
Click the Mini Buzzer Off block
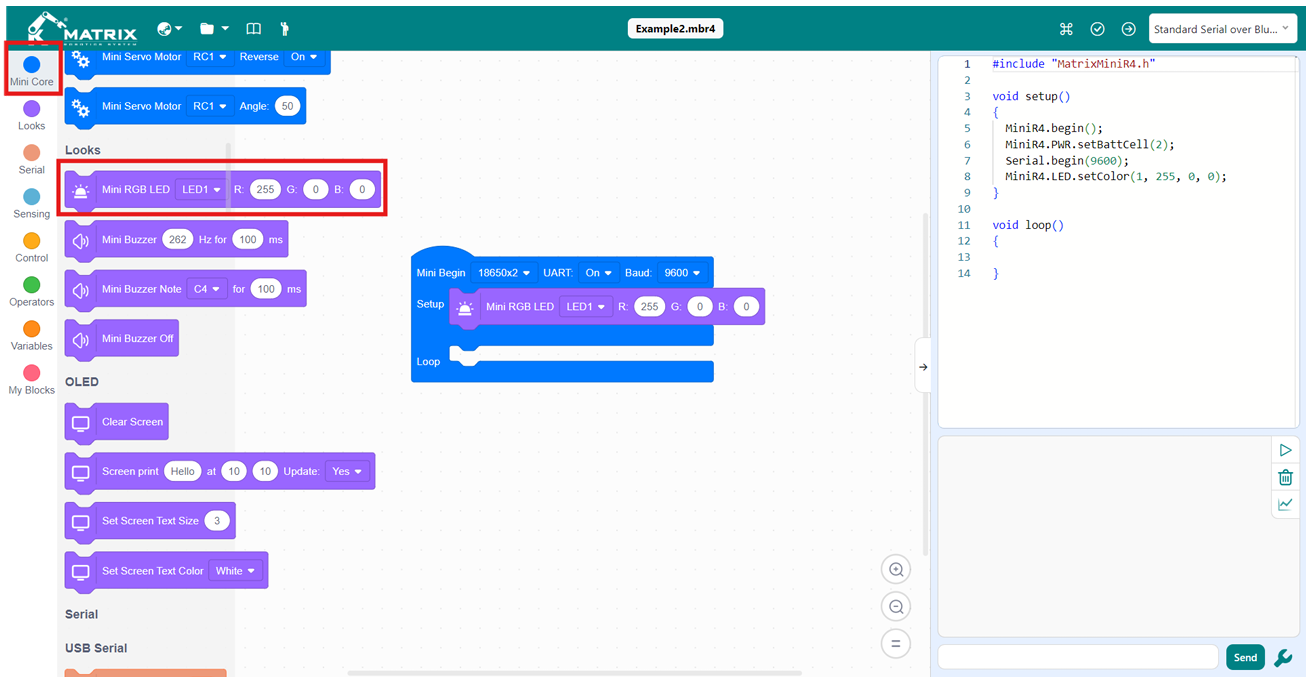pos(121,339)
